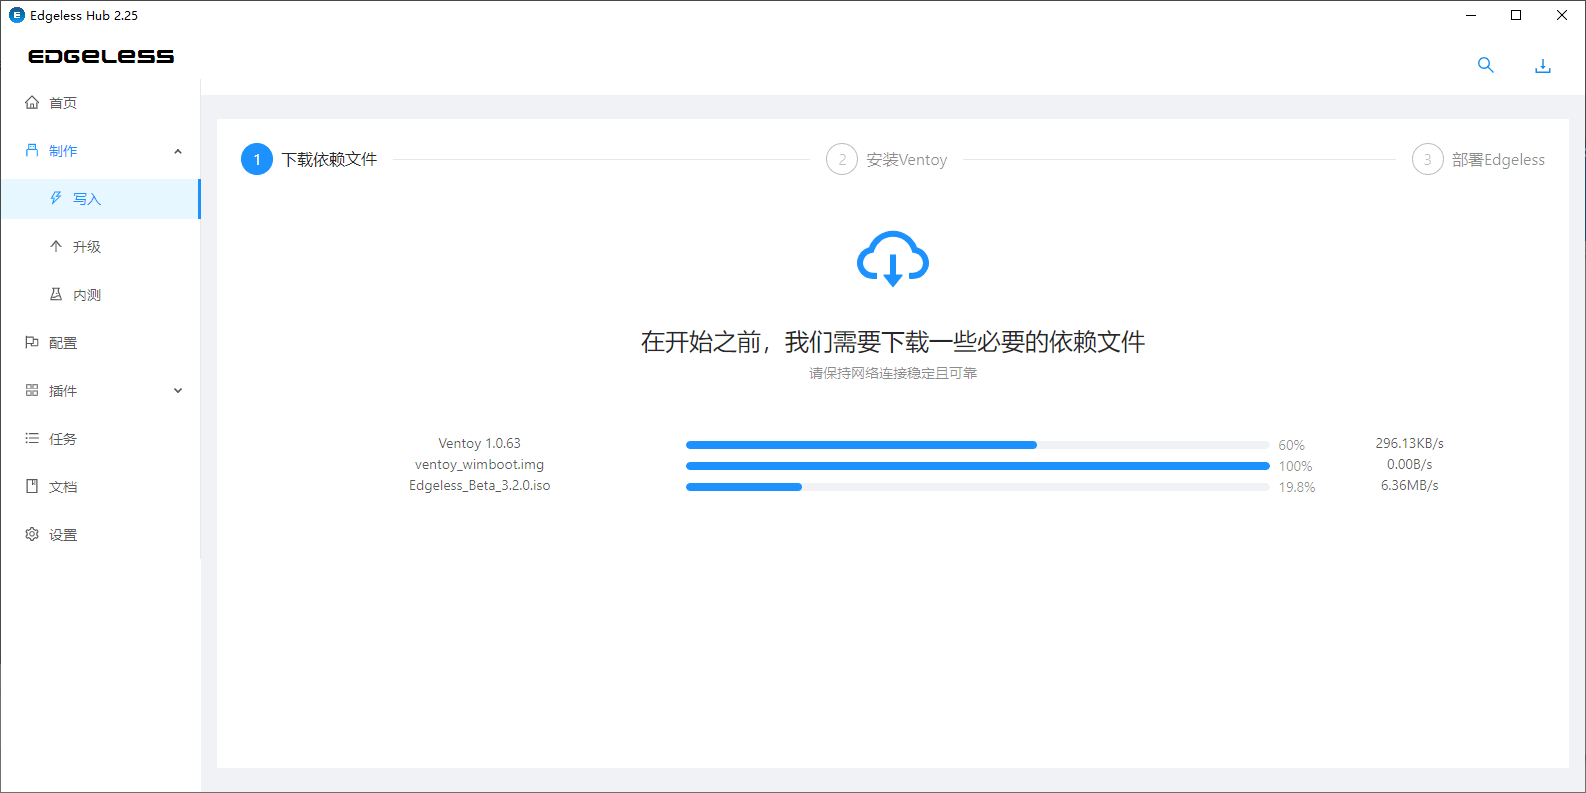Open the 任务 tasks page
This screenshot has height=793, width=1586.
click(100, 439)
